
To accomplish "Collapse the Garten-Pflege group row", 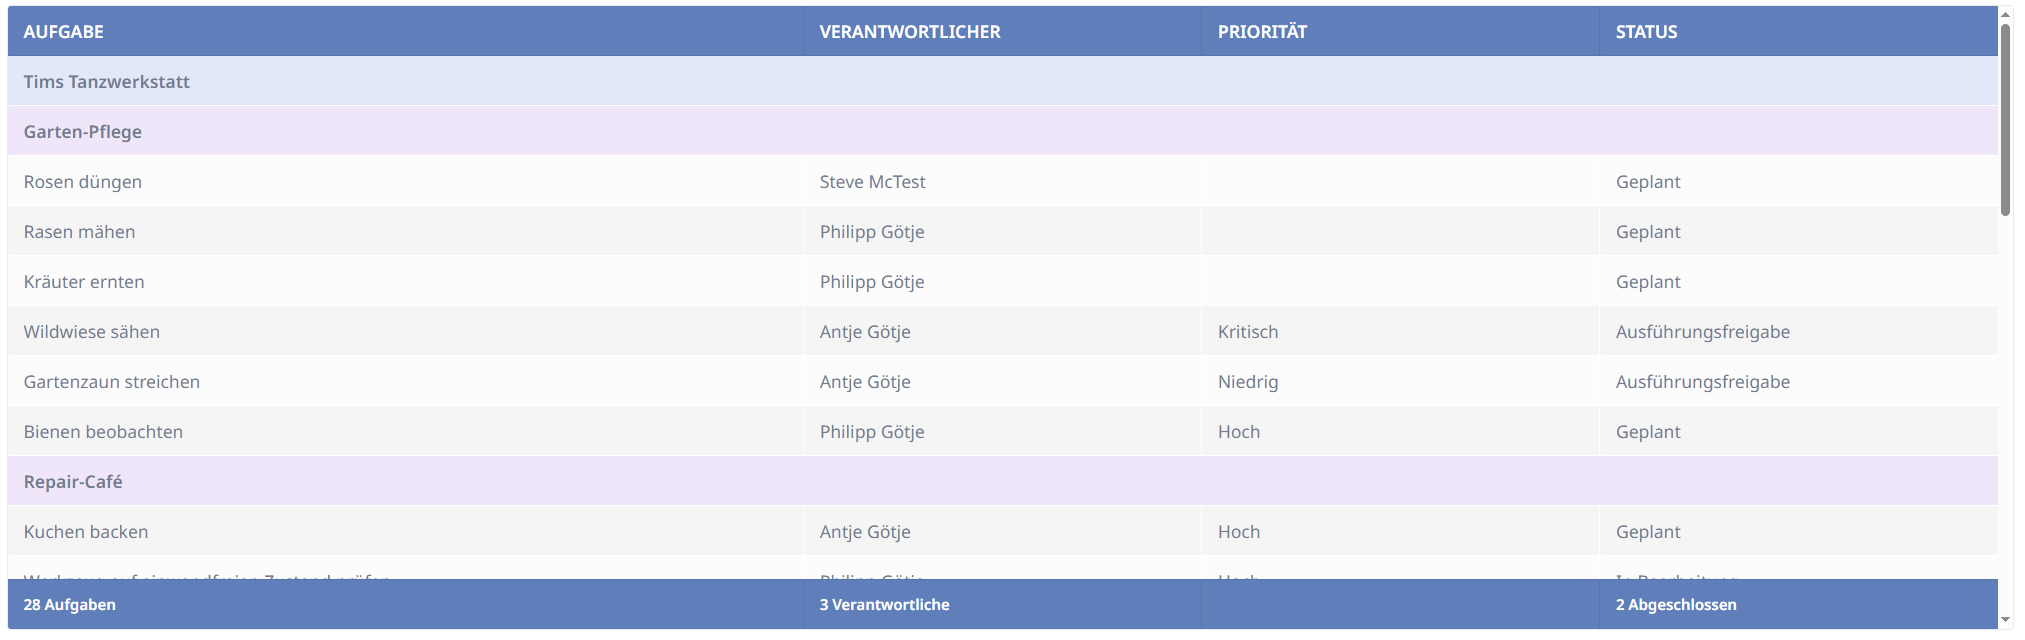I will click(83, 132).
